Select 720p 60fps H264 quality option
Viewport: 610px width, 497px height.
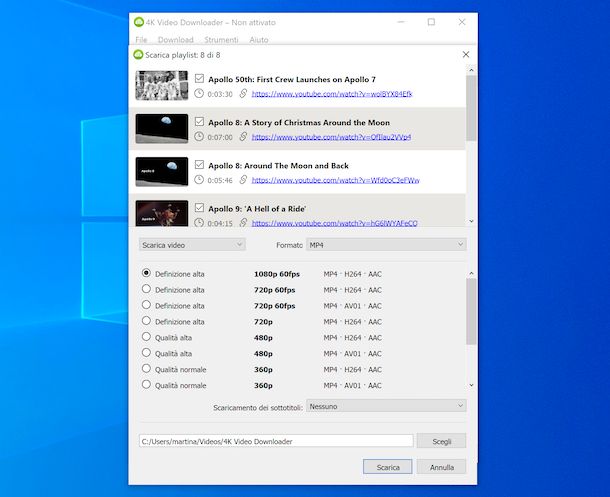pyautogui.click(x=146, y=289)
